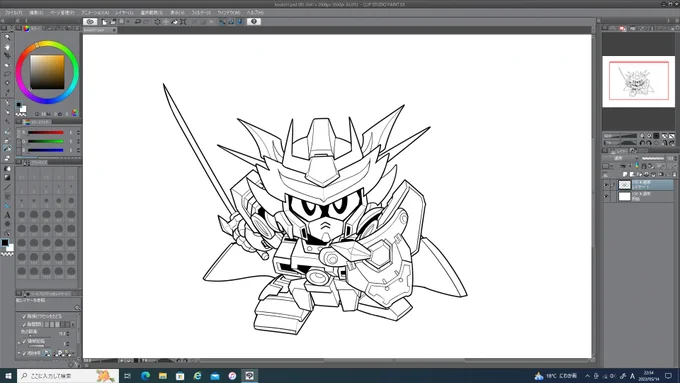Image resolution: width=680 pixels, height=383 pixels.
Task: Click the red R color slider
Action: (46, 132)
